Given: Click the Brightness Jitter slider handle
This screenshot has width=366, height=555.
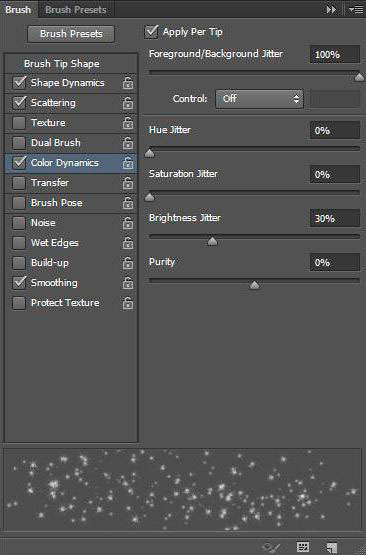Looking at the screenshot, I should (212, 241).
